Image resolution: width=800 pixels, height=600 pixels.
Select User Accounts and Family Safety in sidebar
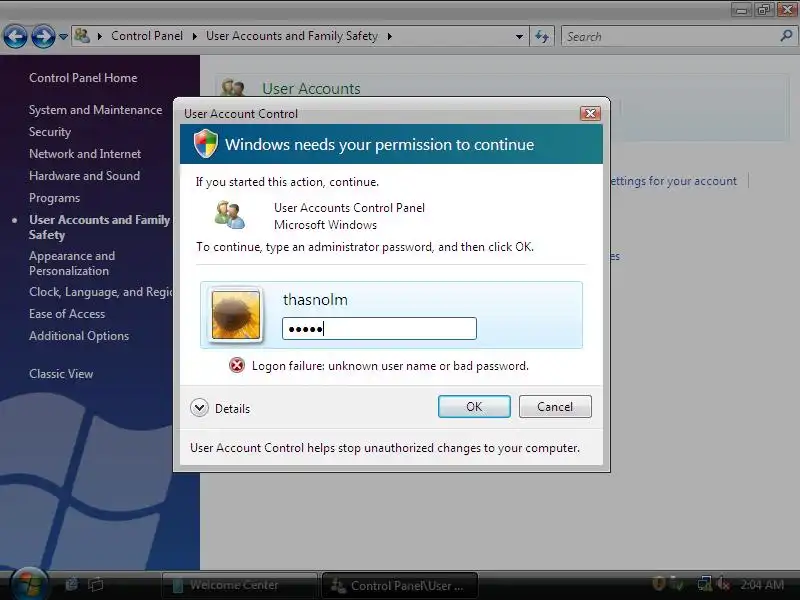99,227
